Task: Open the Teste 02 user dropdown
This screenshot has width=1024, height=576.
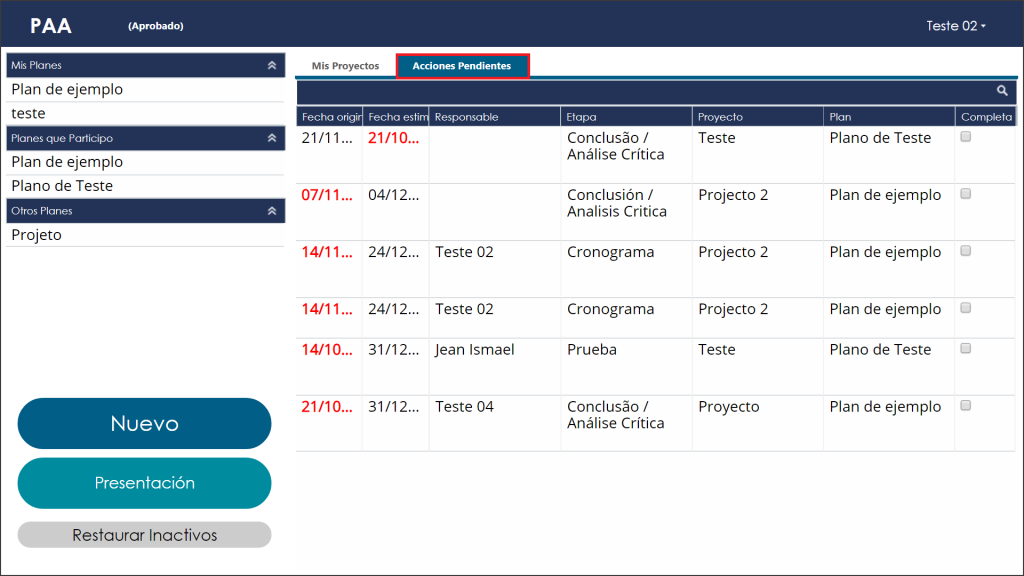Action: pyautogui.click(x=955, y=25)
